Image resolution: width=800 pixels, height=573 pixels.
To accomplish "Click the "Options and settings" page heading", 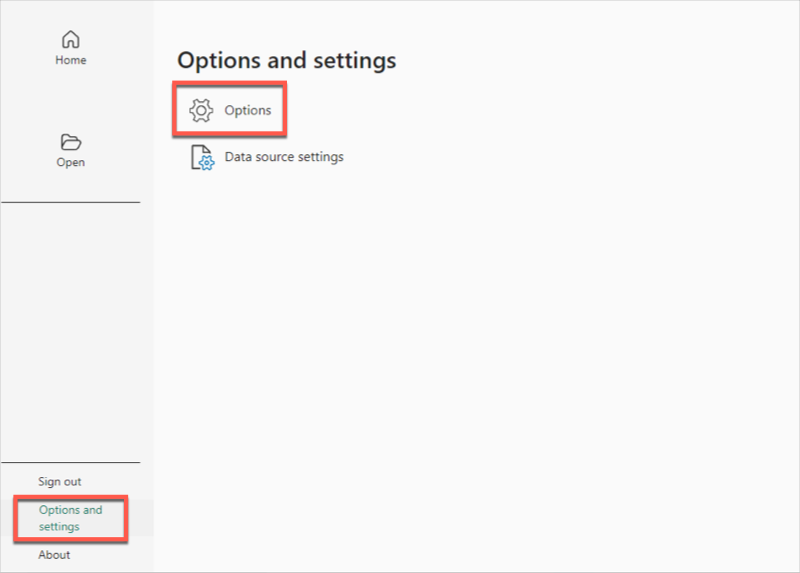I will pos(286,60).
